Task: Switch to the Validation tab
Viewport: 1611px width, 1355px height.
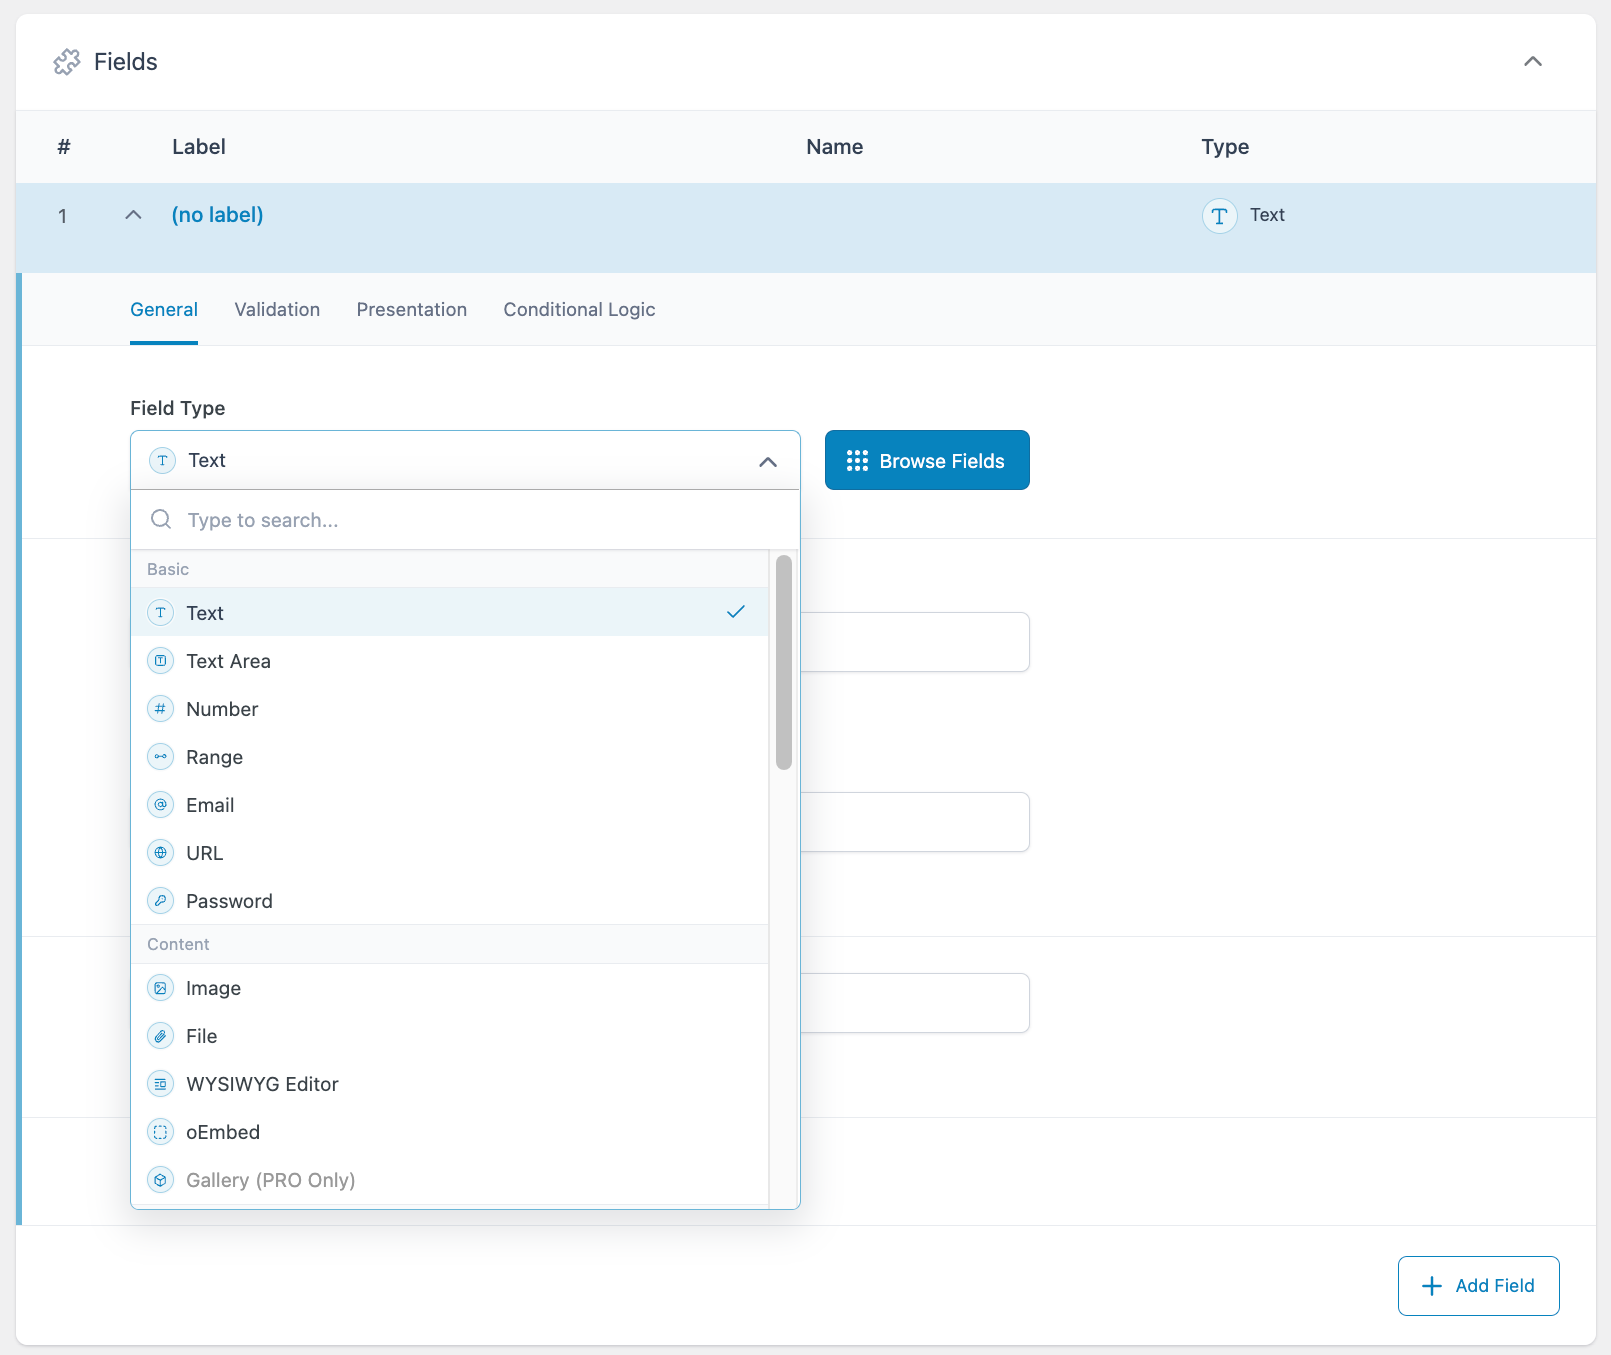Action: (277, 309)
